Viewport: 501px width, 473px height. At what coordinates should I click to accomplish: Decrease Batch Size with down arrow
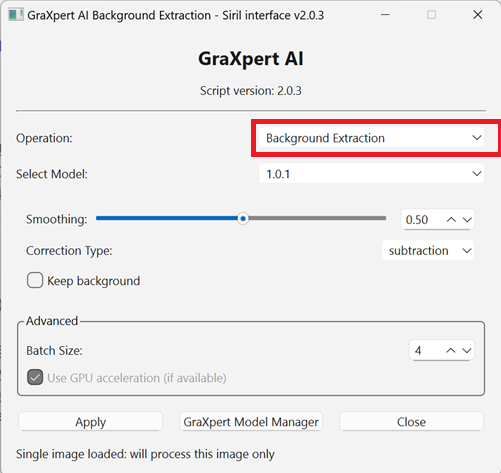pos(467,350)
